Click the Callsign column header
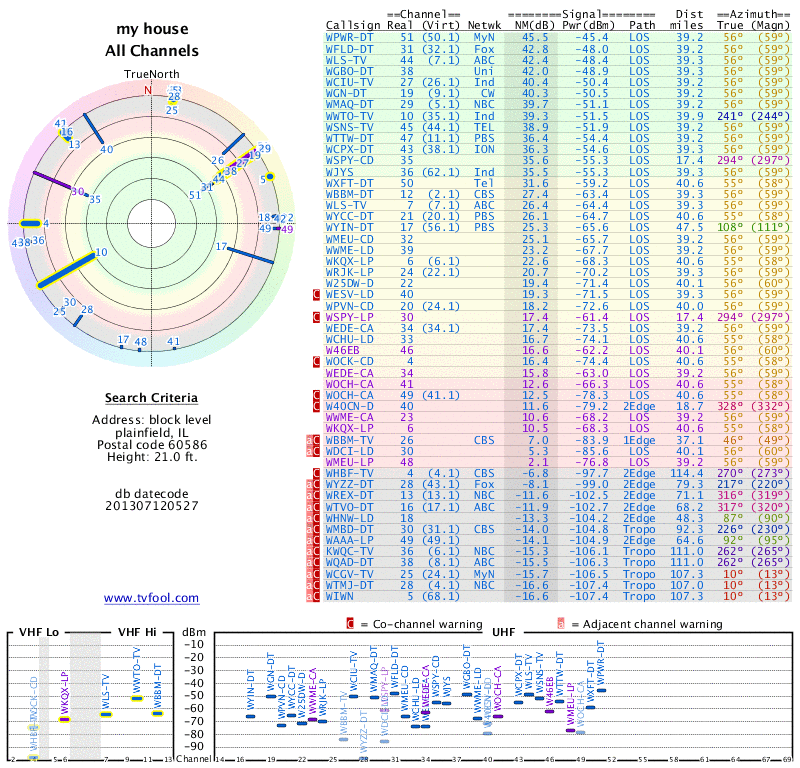Viewport: 800px width, 768px height. pos(354,24)
